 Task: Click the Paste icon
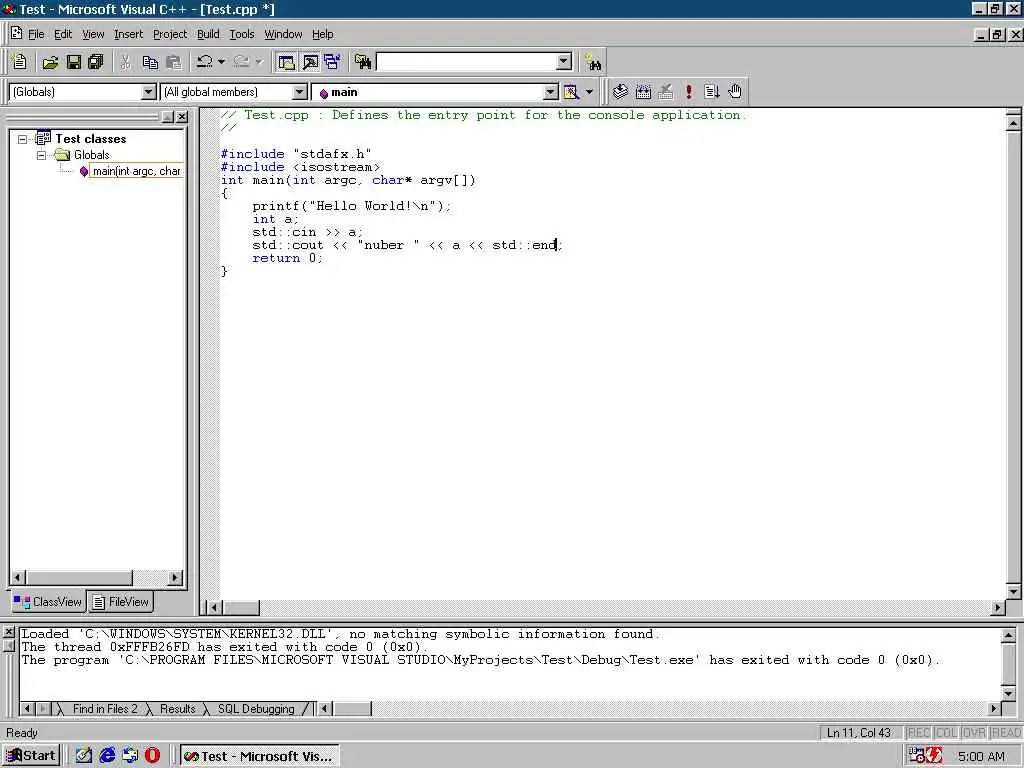[x=174, y=62]
